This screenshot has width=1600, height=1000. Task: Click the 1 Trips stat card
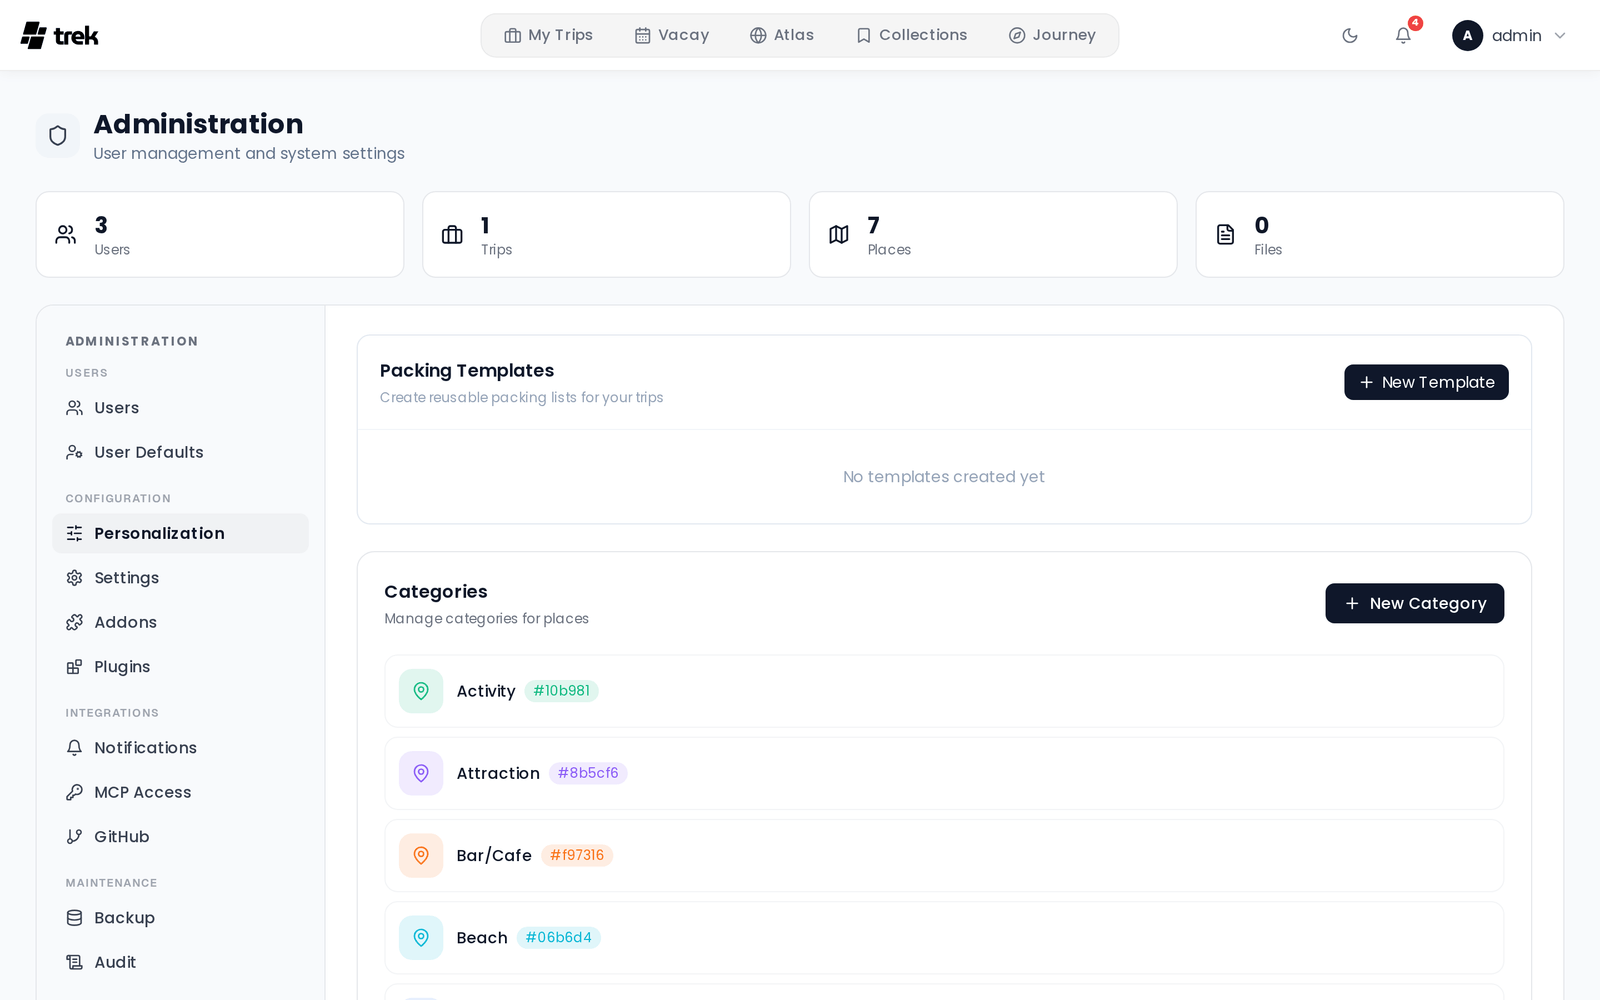coord(606,235)
